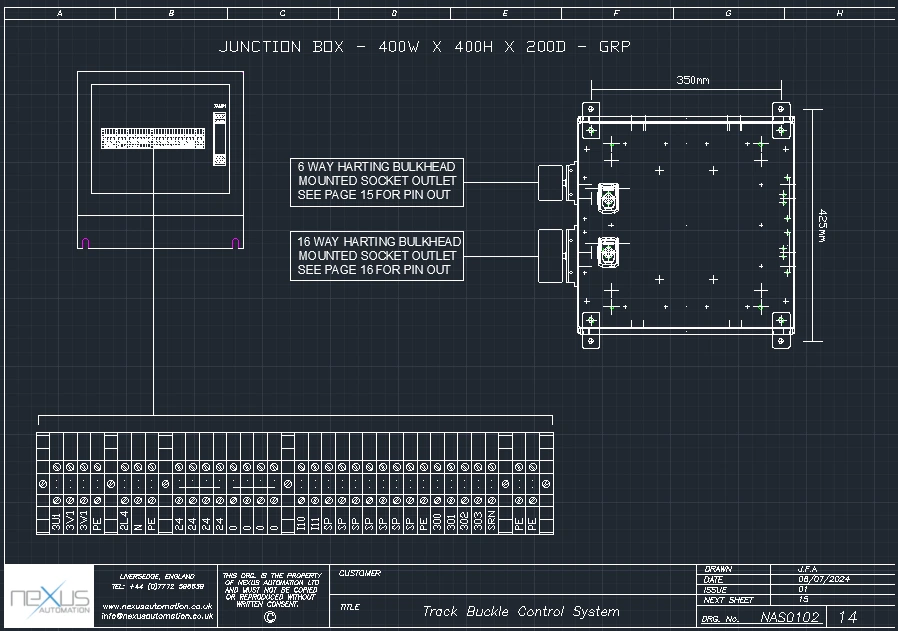Expand the 6 WAY HARTING callout box
This screenshot has height=631, width=898.
click(378, 178)
